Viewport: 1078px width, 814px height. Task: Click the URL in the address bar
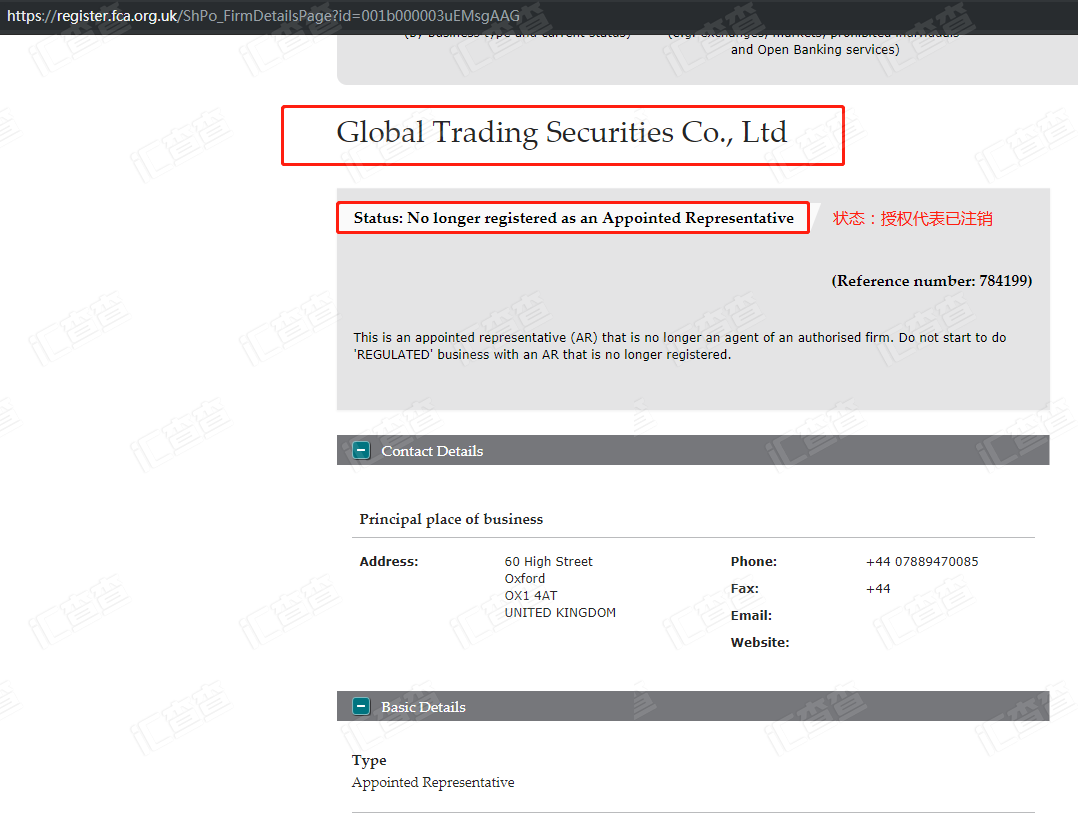click(263, 15)
